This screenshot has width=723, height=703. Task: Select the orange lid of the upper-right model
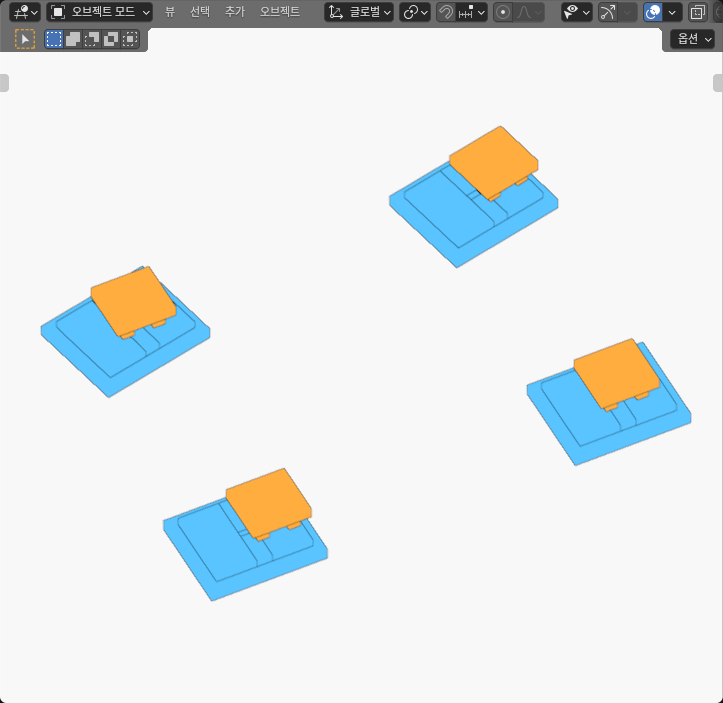[493, 161]
